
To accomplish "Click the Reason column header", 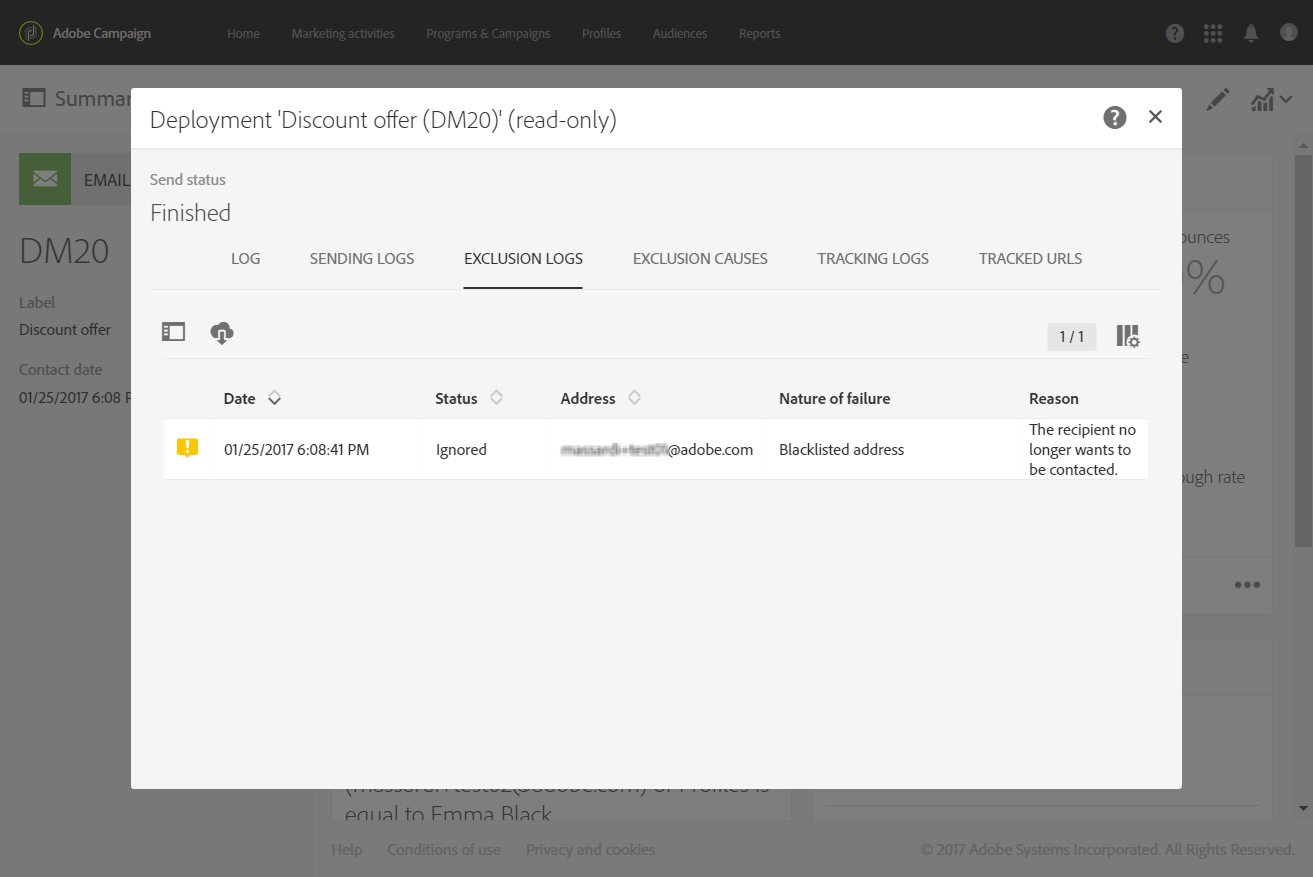I will click(x=1054, y=398).
